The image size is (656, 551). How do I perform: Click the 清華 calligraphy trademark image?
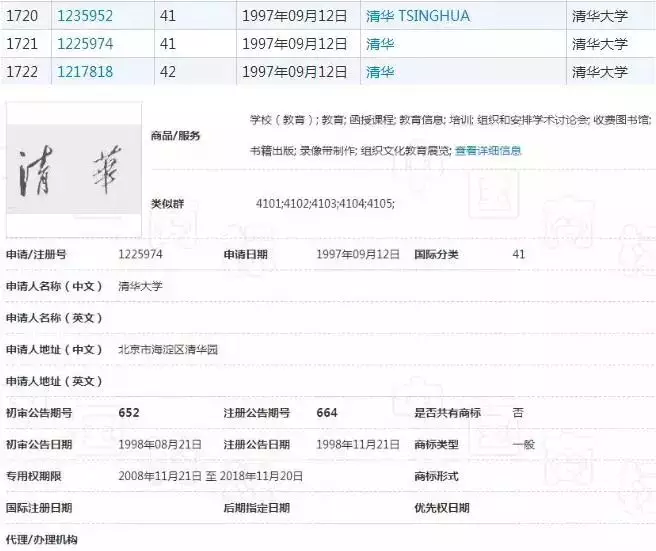[74, 169]
